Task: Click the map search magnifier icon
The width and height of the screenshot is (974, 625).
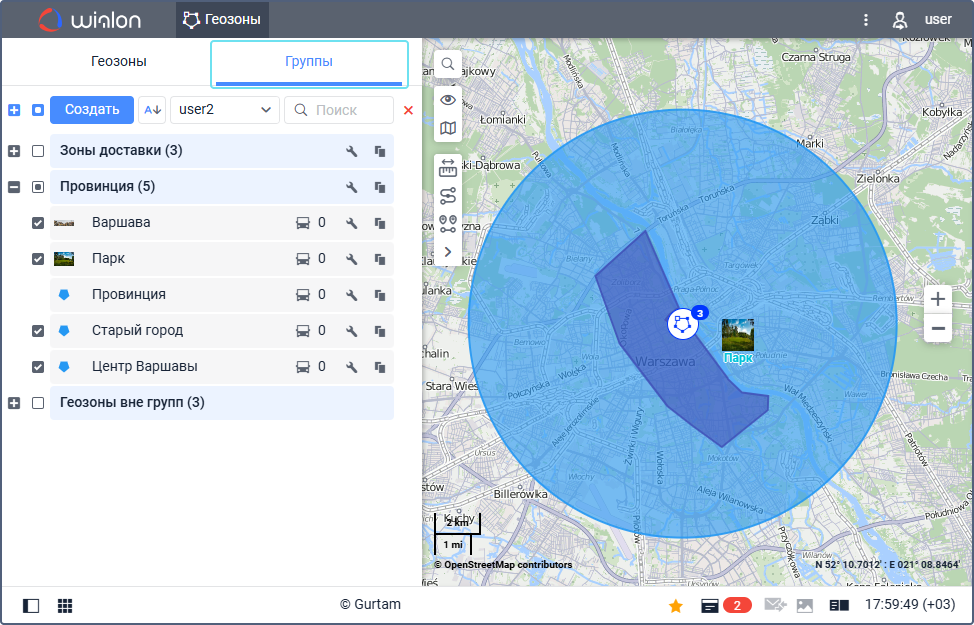Action: (448, 64)
